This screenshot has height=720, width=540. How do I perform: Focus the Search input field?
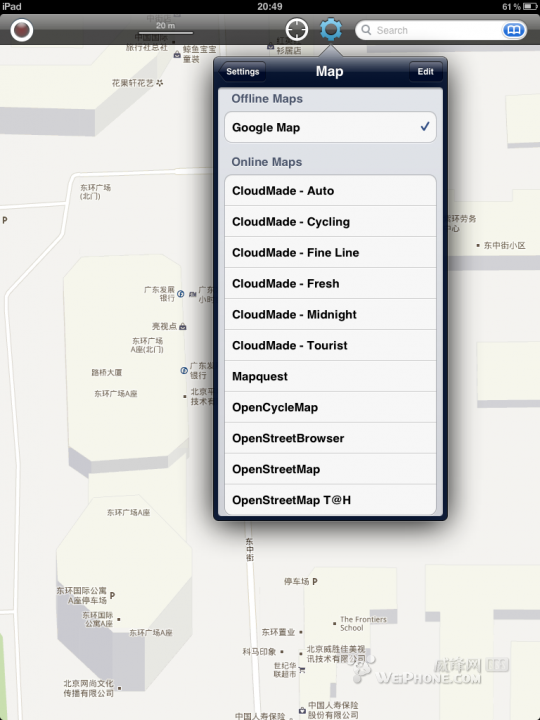pos(440,30)
